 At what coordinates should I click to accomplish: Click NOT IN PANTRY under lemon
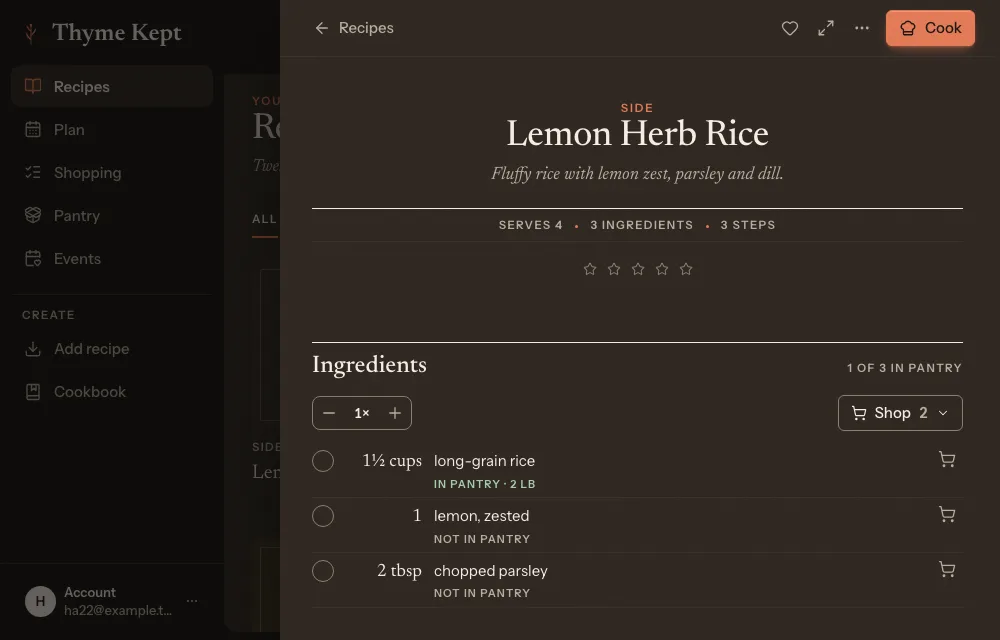(482, 539)
